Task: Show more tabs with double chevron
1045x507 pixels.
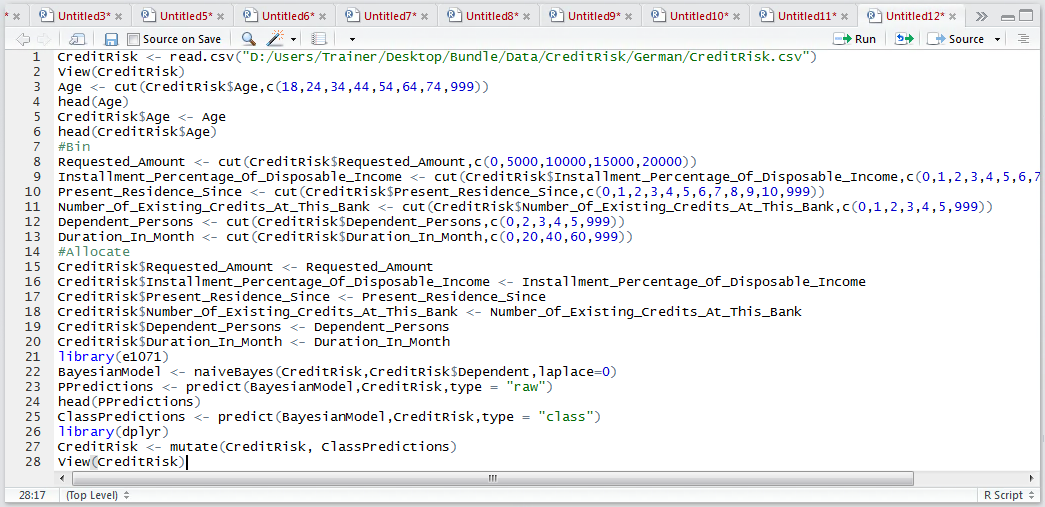Action: pos(981,16)
